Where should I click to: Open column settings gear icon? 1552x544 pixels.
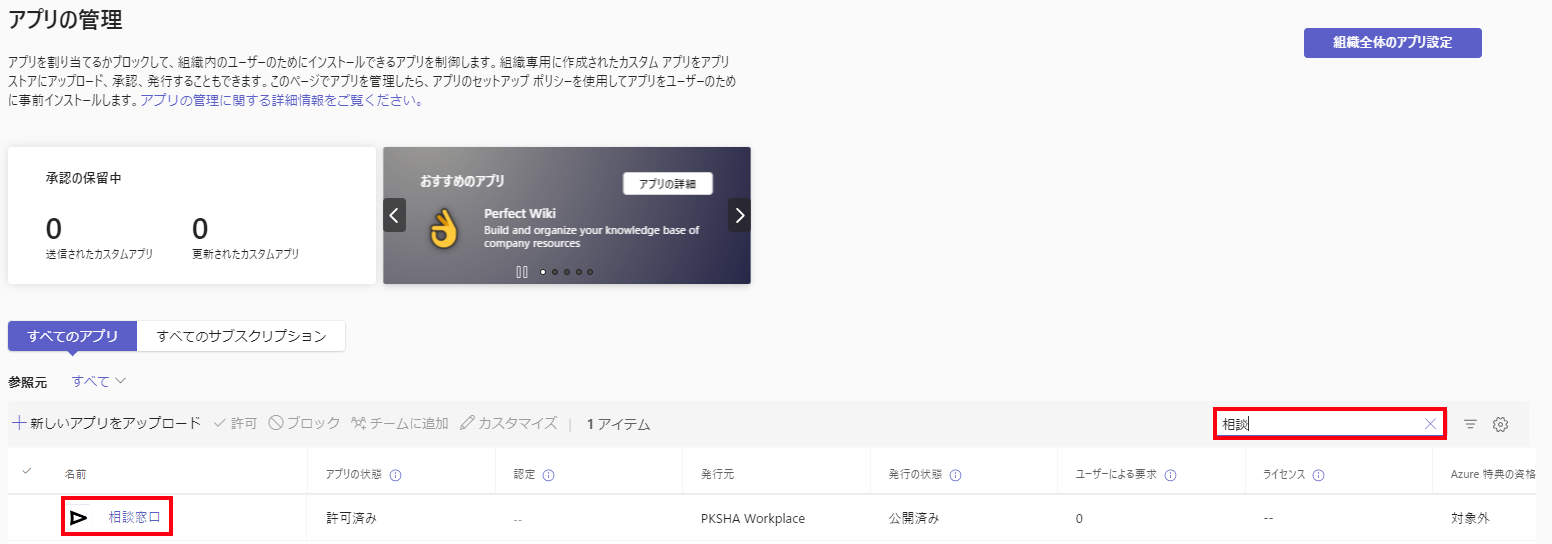pyautogui.click(x=1500, y=424)
